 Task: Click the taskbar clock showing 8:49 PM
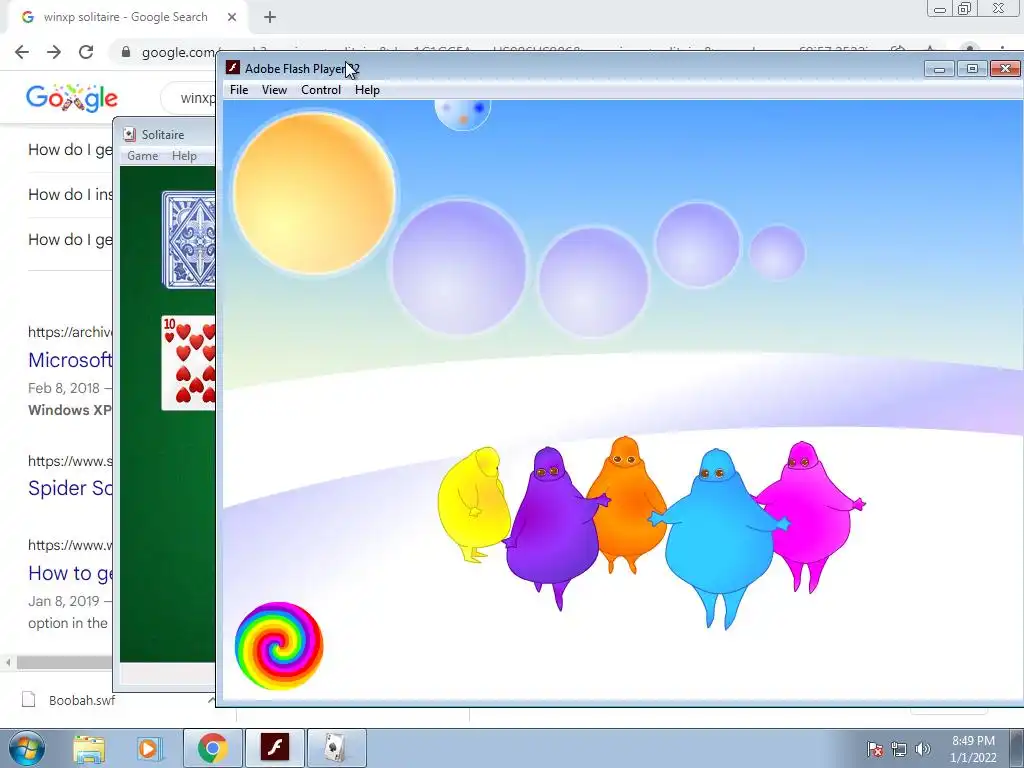(973, 749)
